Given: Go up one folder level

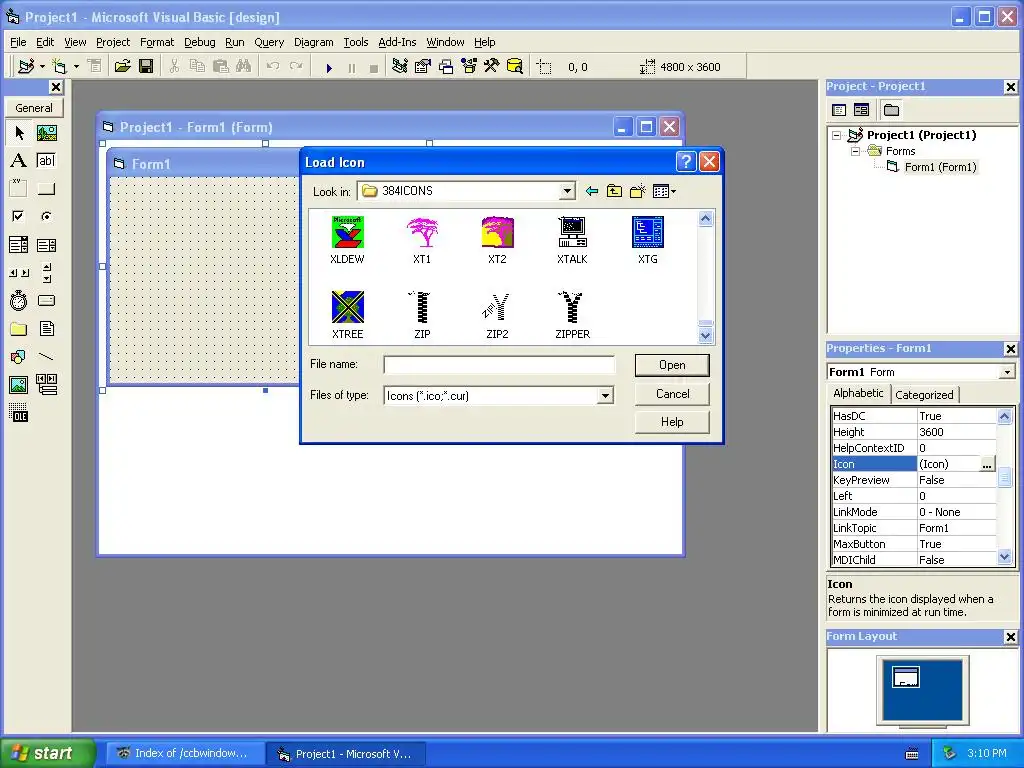Looking at the screenshot, I should tap(614, 191).
